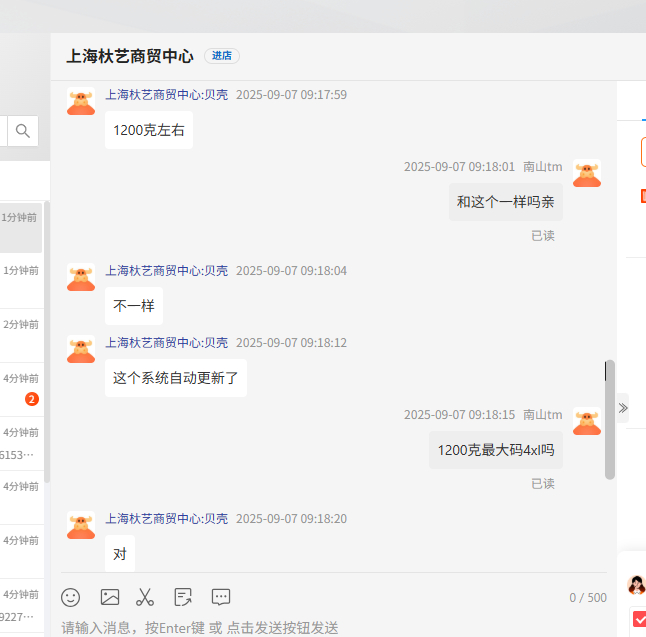Open the note/order edit icon

183,597
